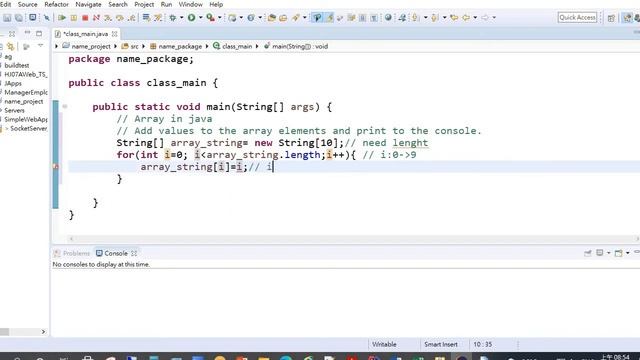
Task: Open the Run dropdown arrow
Action: point(200,18)
